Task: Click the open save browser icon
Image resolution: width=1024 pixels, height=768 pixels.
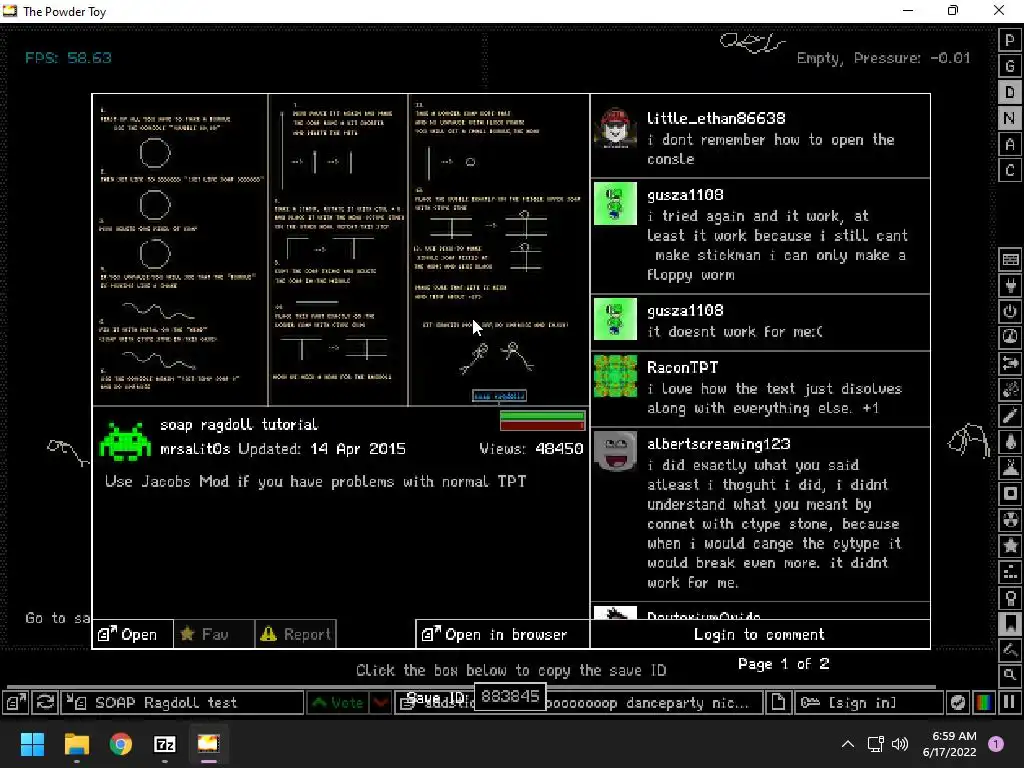Action: coord(16,703)
